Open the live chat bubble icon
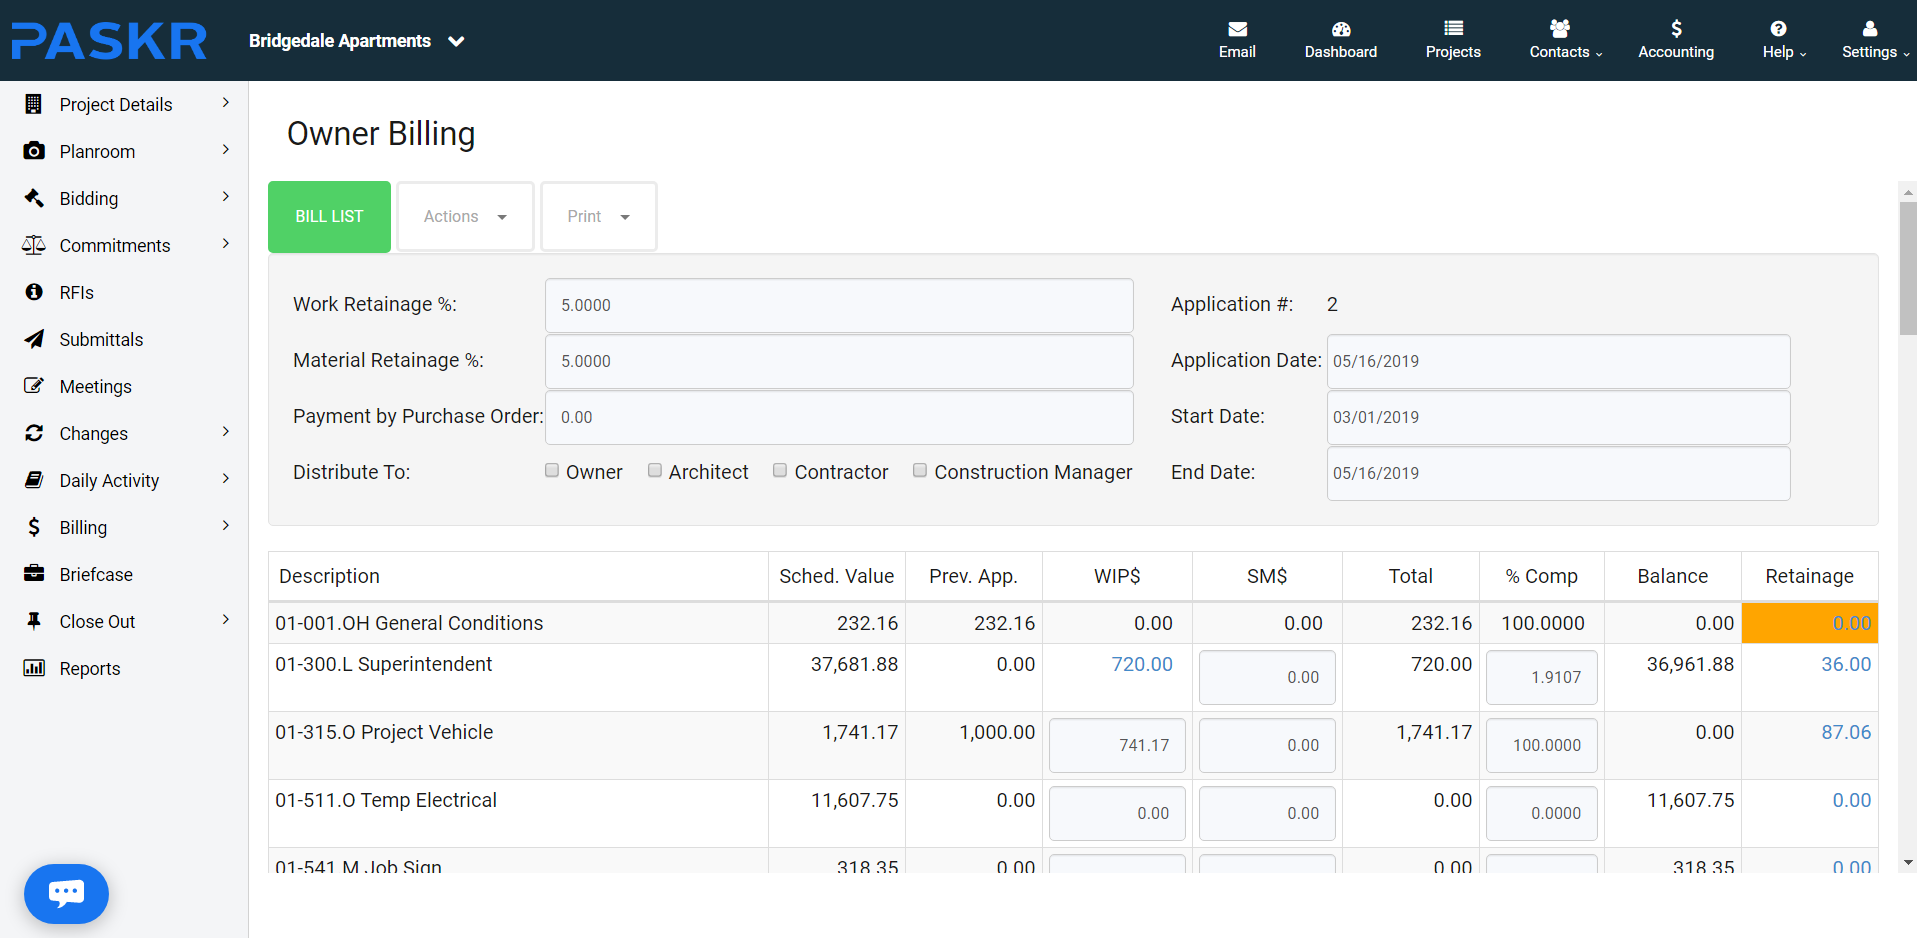 tap(66, 893)
